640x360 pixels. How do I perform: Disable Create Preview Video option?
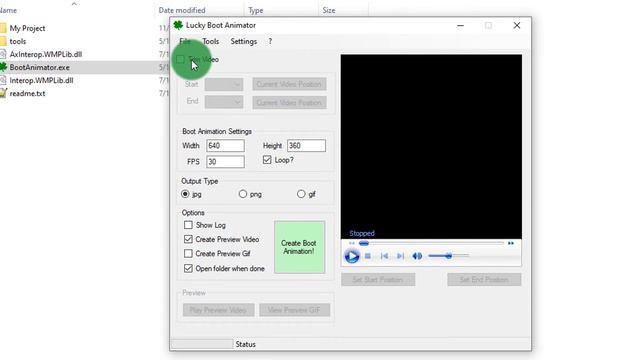tap(188, 239)
